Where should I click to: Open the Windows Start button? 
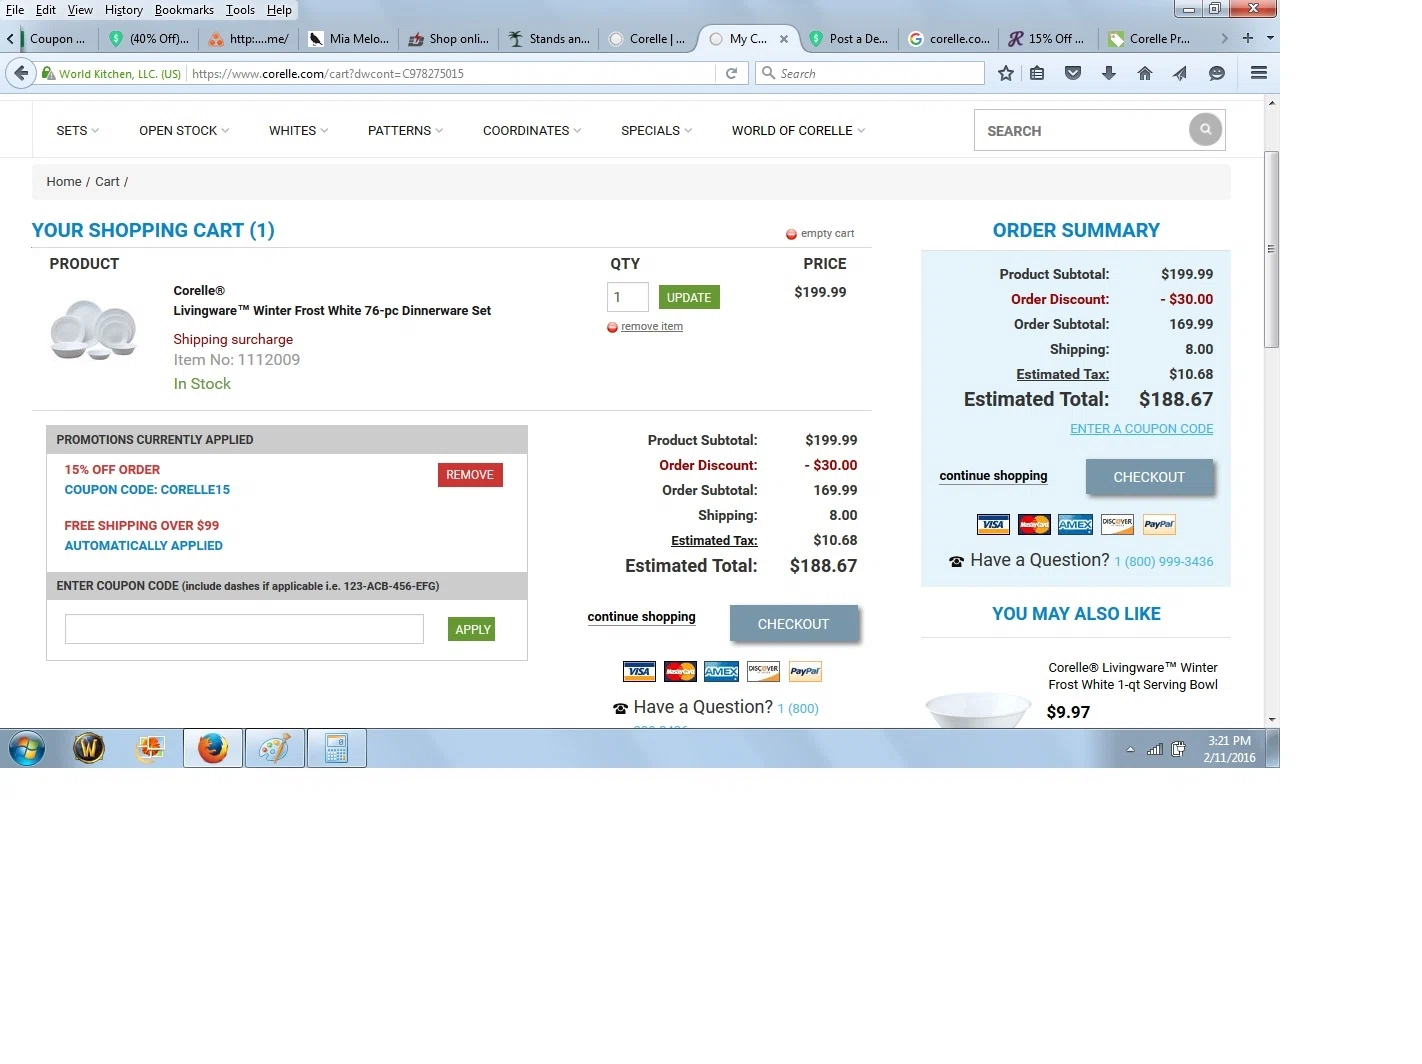(27, 748)
